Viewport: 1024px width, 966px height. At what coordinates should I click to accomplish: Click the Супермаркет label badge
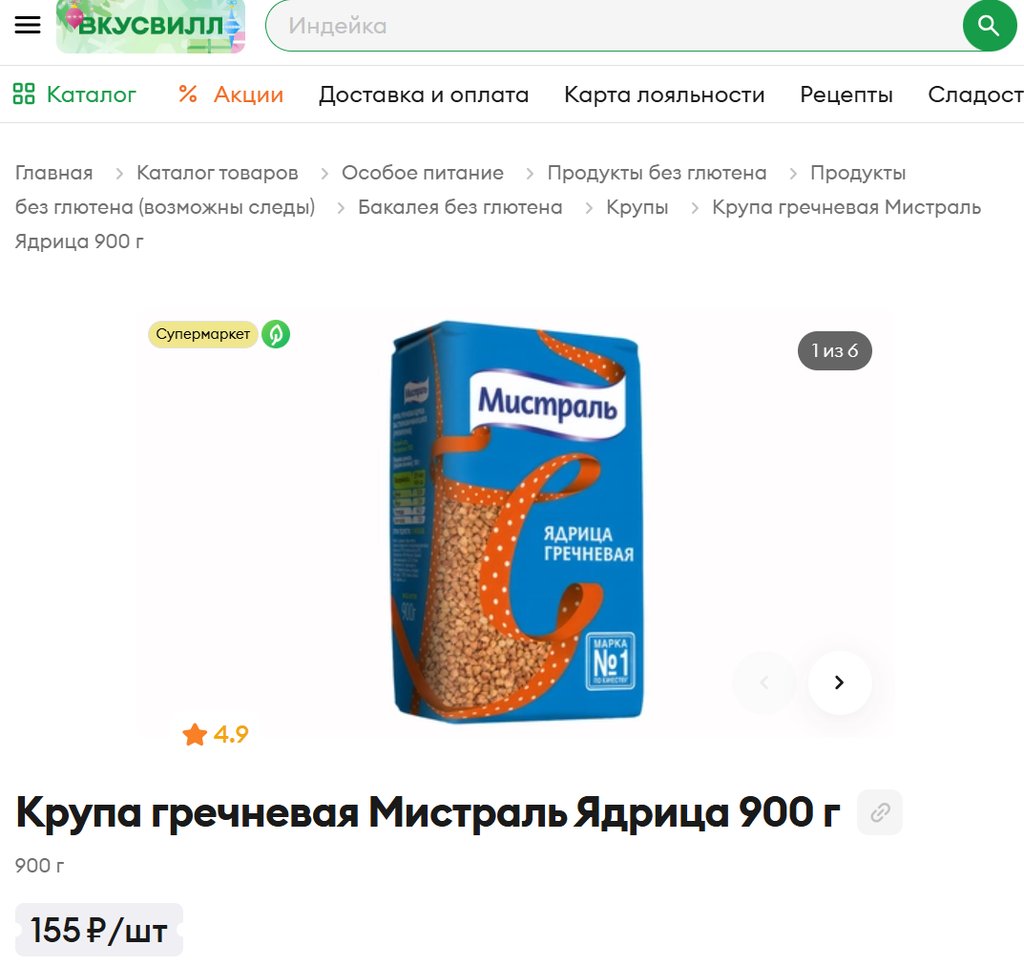[202, 334]
